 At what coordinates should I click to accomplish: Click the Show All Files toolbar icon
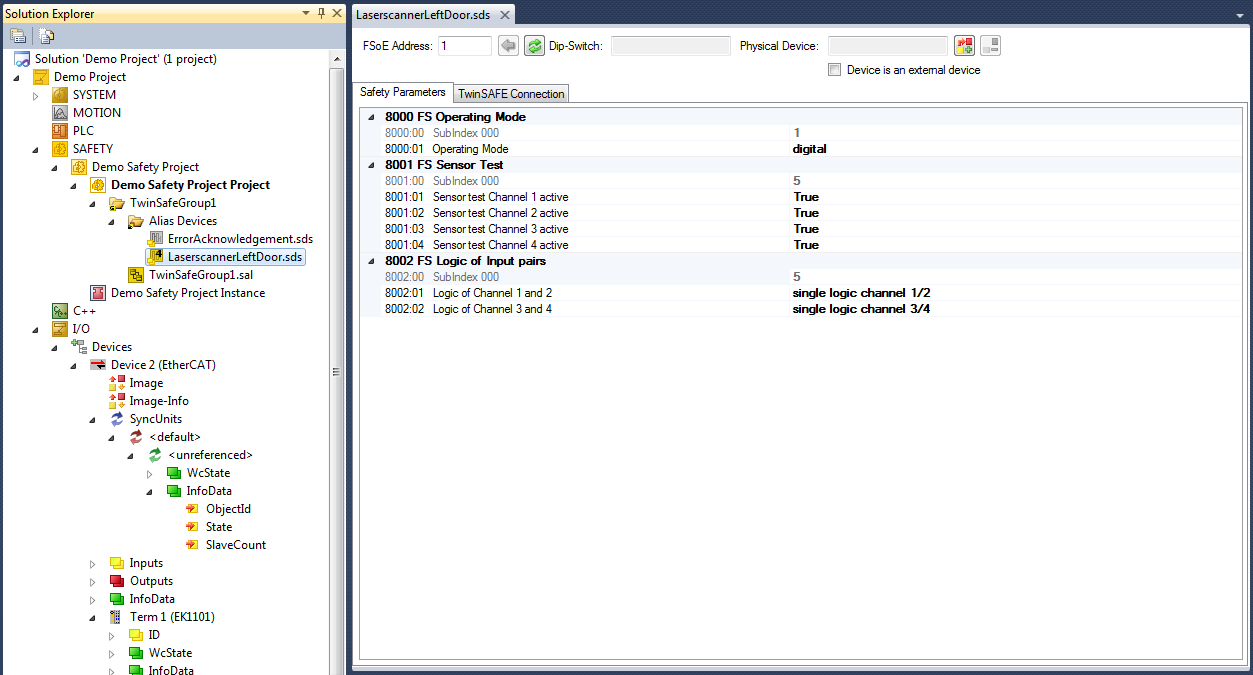point(47,36)
